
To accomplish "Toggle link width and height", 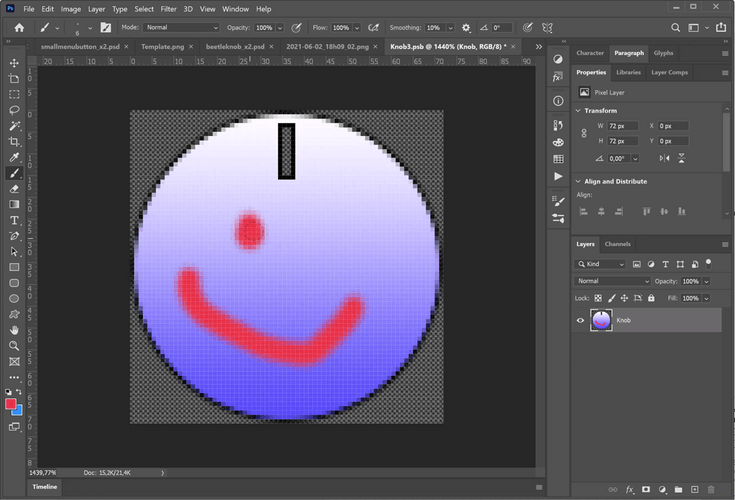I will tap(584, 134).
